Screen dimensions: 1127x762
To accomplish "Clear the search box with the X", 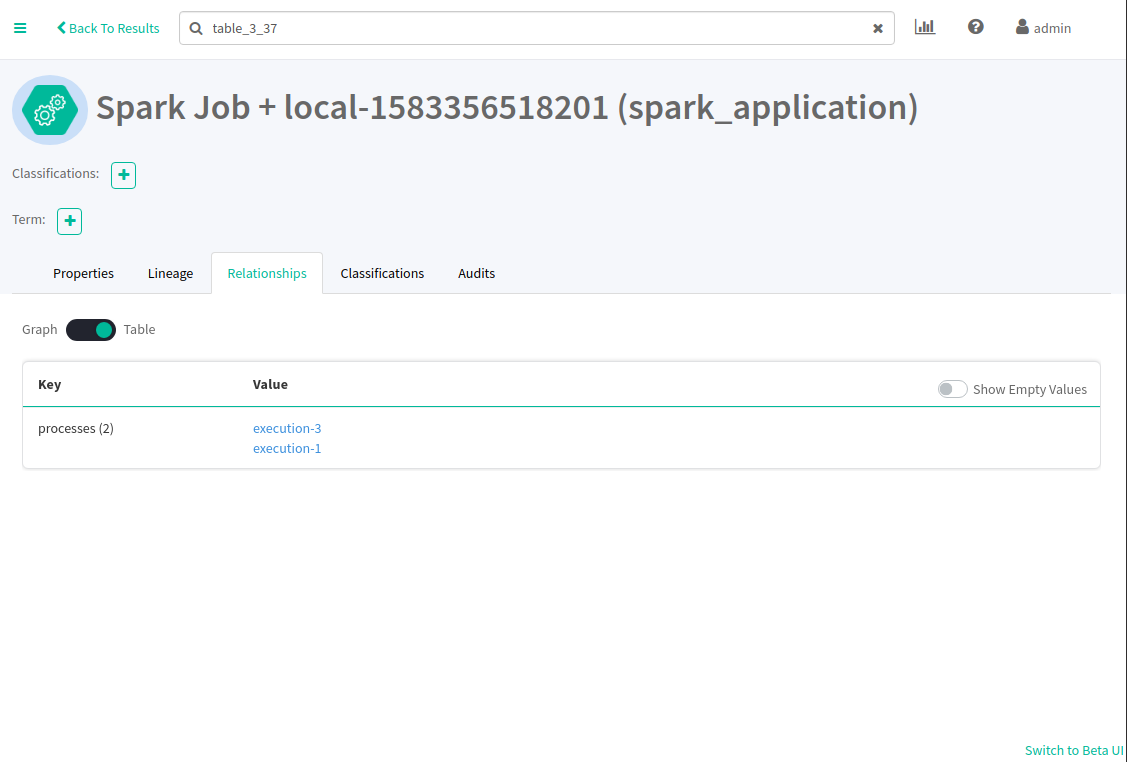I will tap(878, 28).
